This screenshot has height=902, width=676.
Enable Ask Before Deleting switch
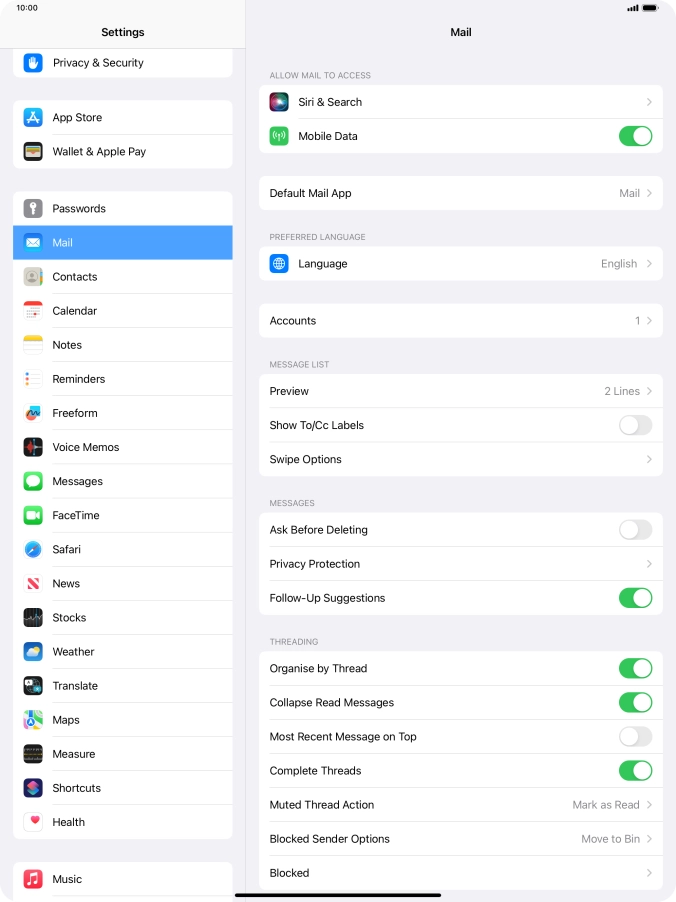pyautogui.click(x=635, y=530)
